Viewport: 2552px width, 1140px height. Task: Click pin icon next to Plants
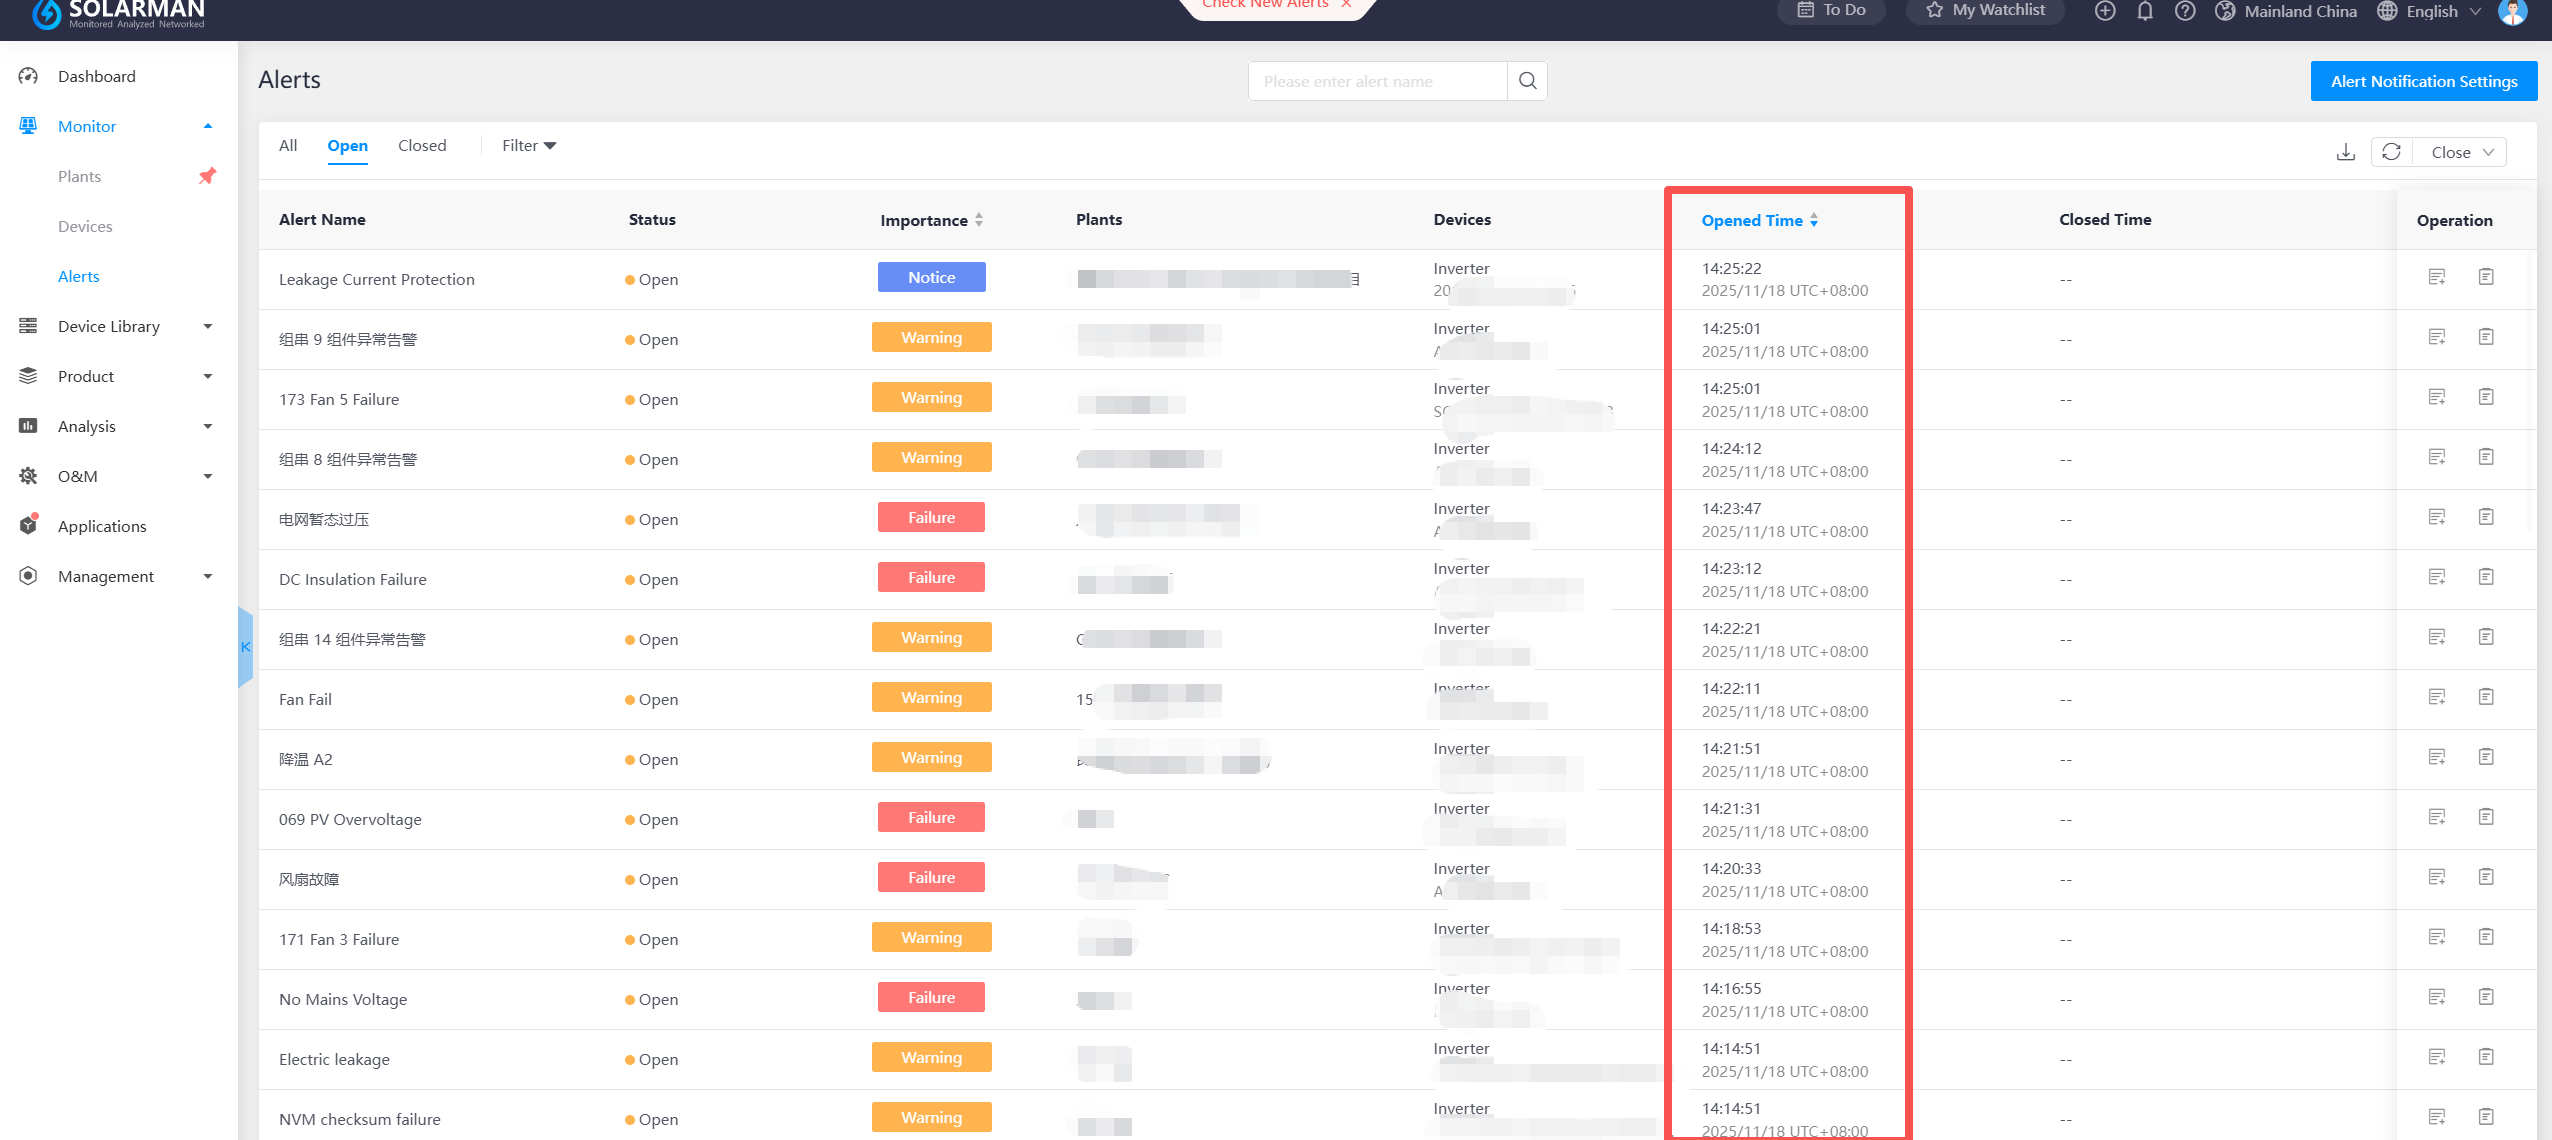(207, 176)
